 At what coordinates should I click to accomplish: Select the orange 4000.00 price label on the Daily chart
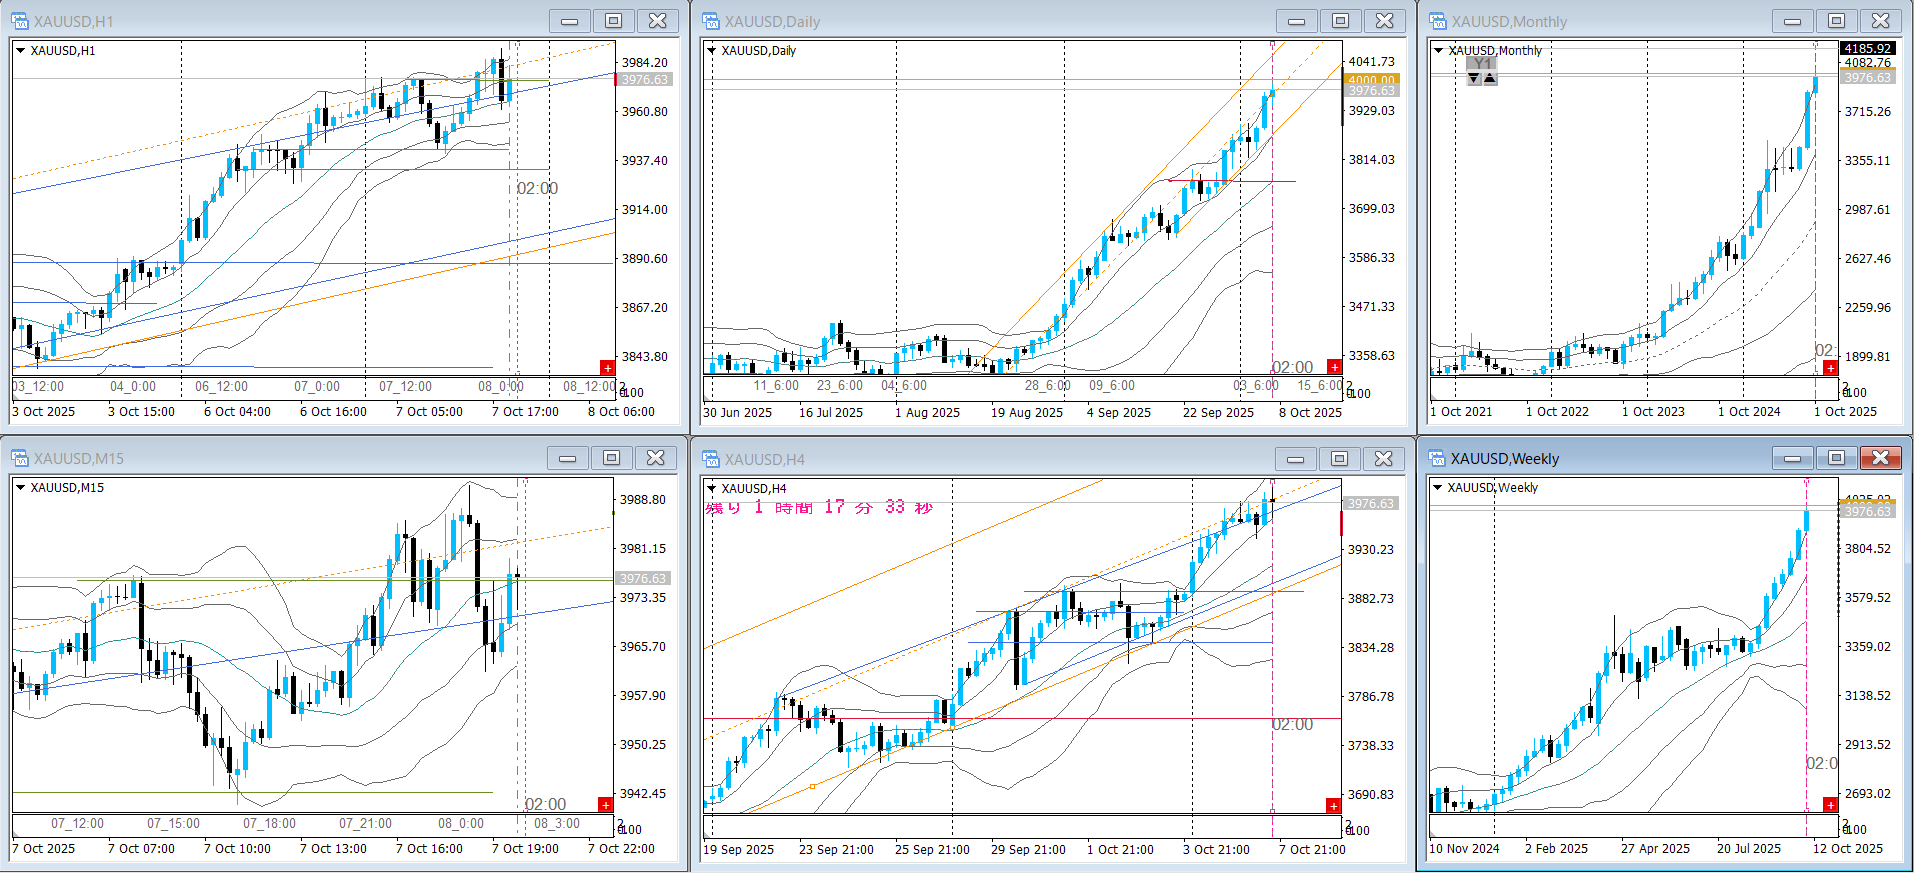tap(1371, 80)
